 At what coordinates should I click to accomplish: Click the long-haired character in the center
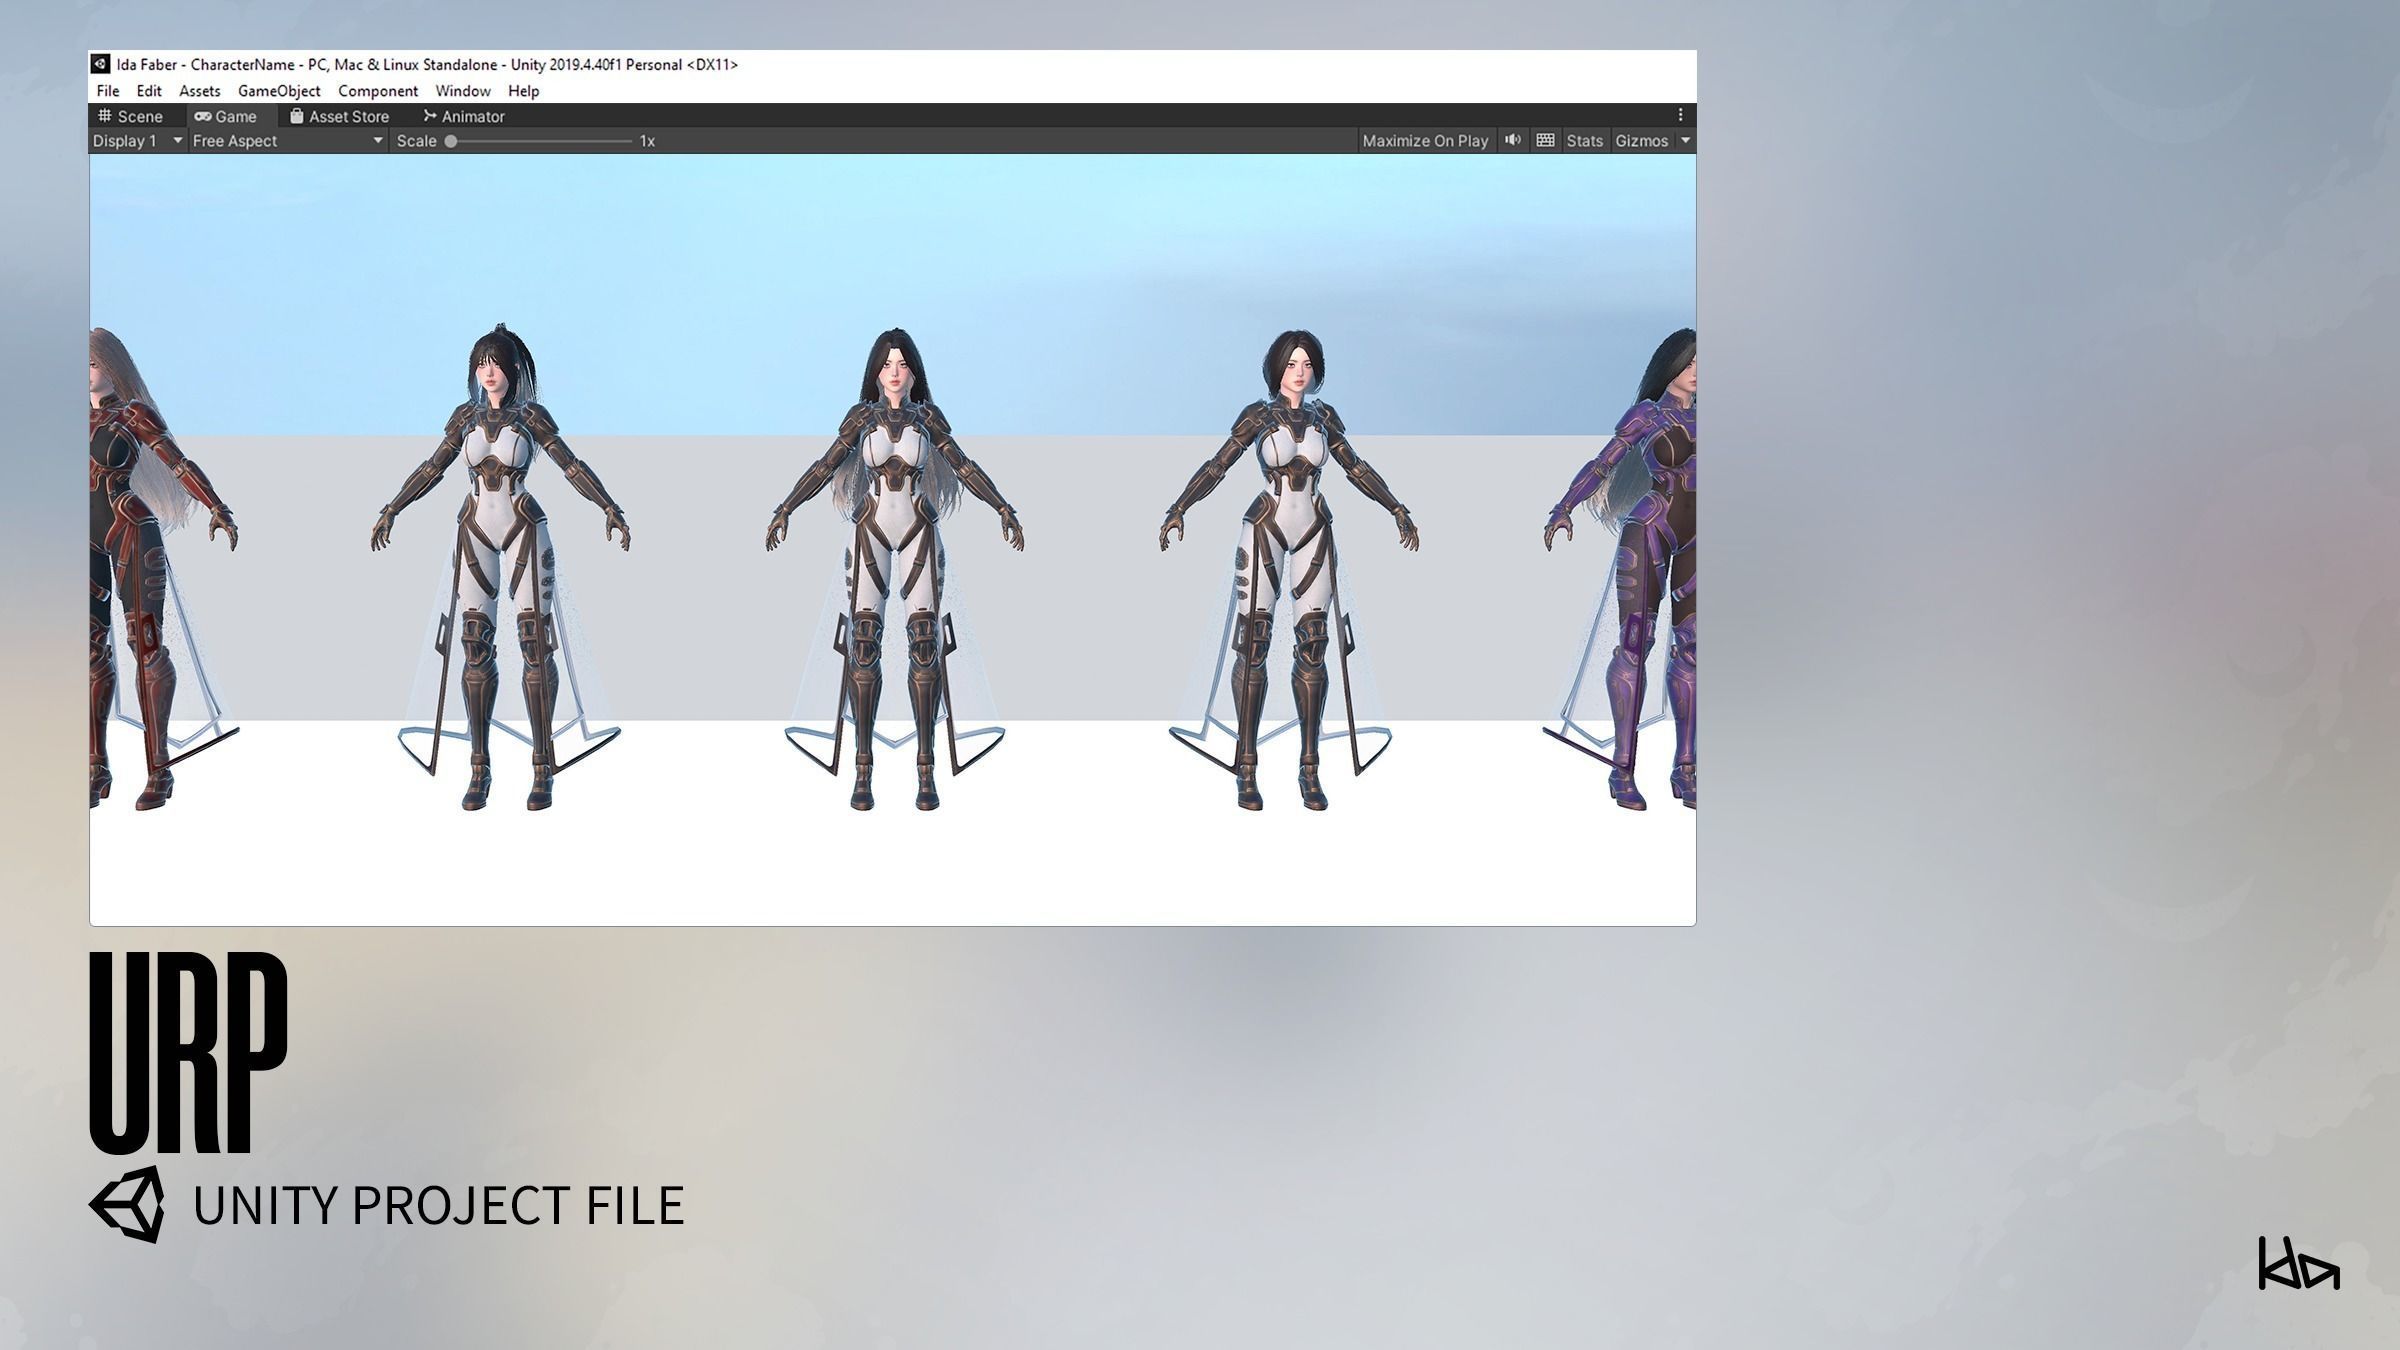[895, 568]
